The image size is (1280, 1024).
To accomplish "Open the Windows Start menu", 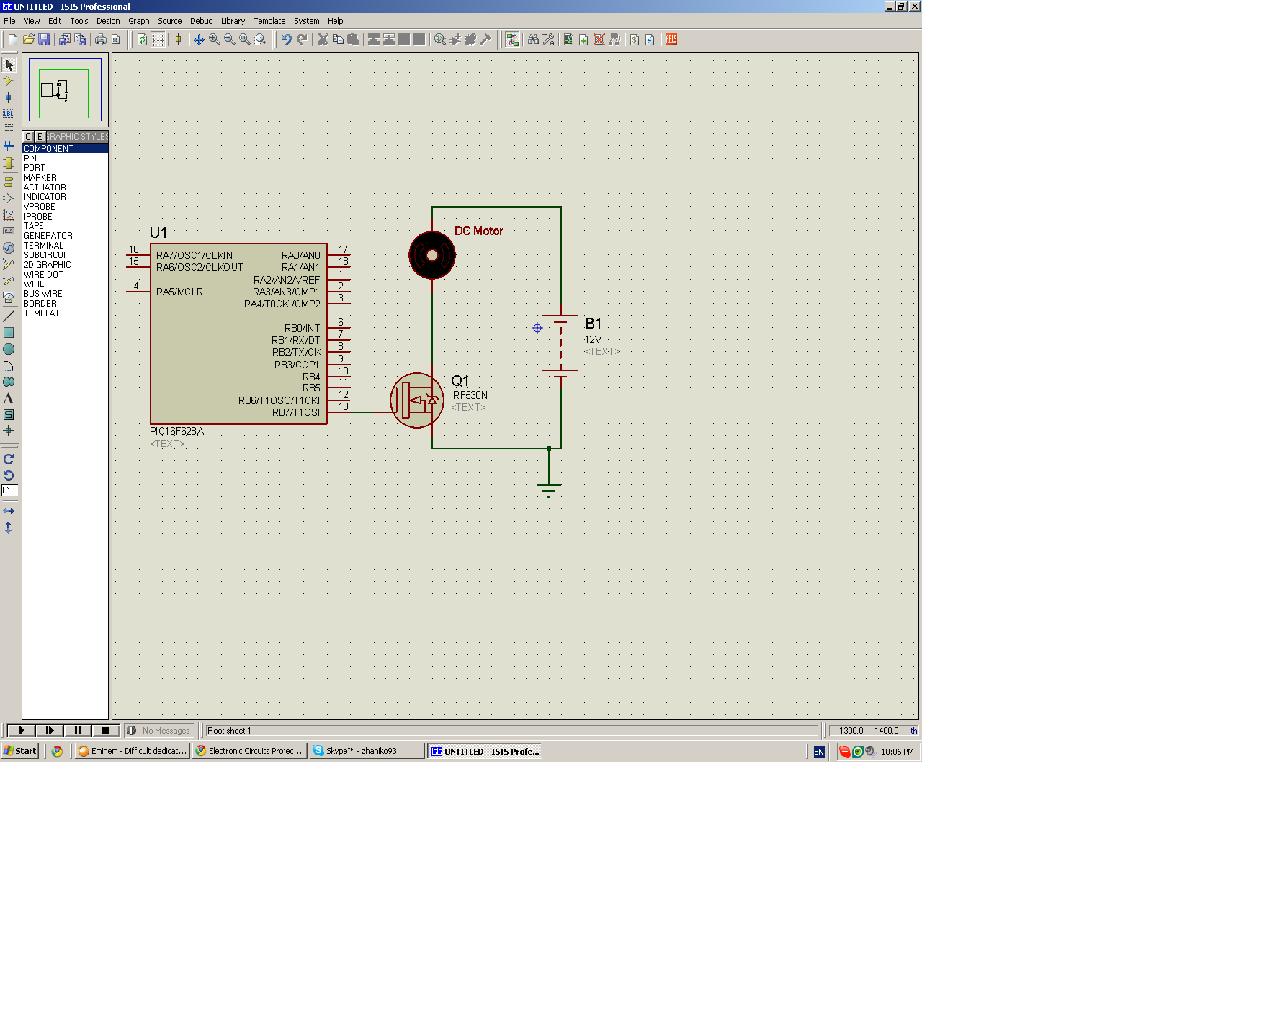I will [x=20, y=751].
